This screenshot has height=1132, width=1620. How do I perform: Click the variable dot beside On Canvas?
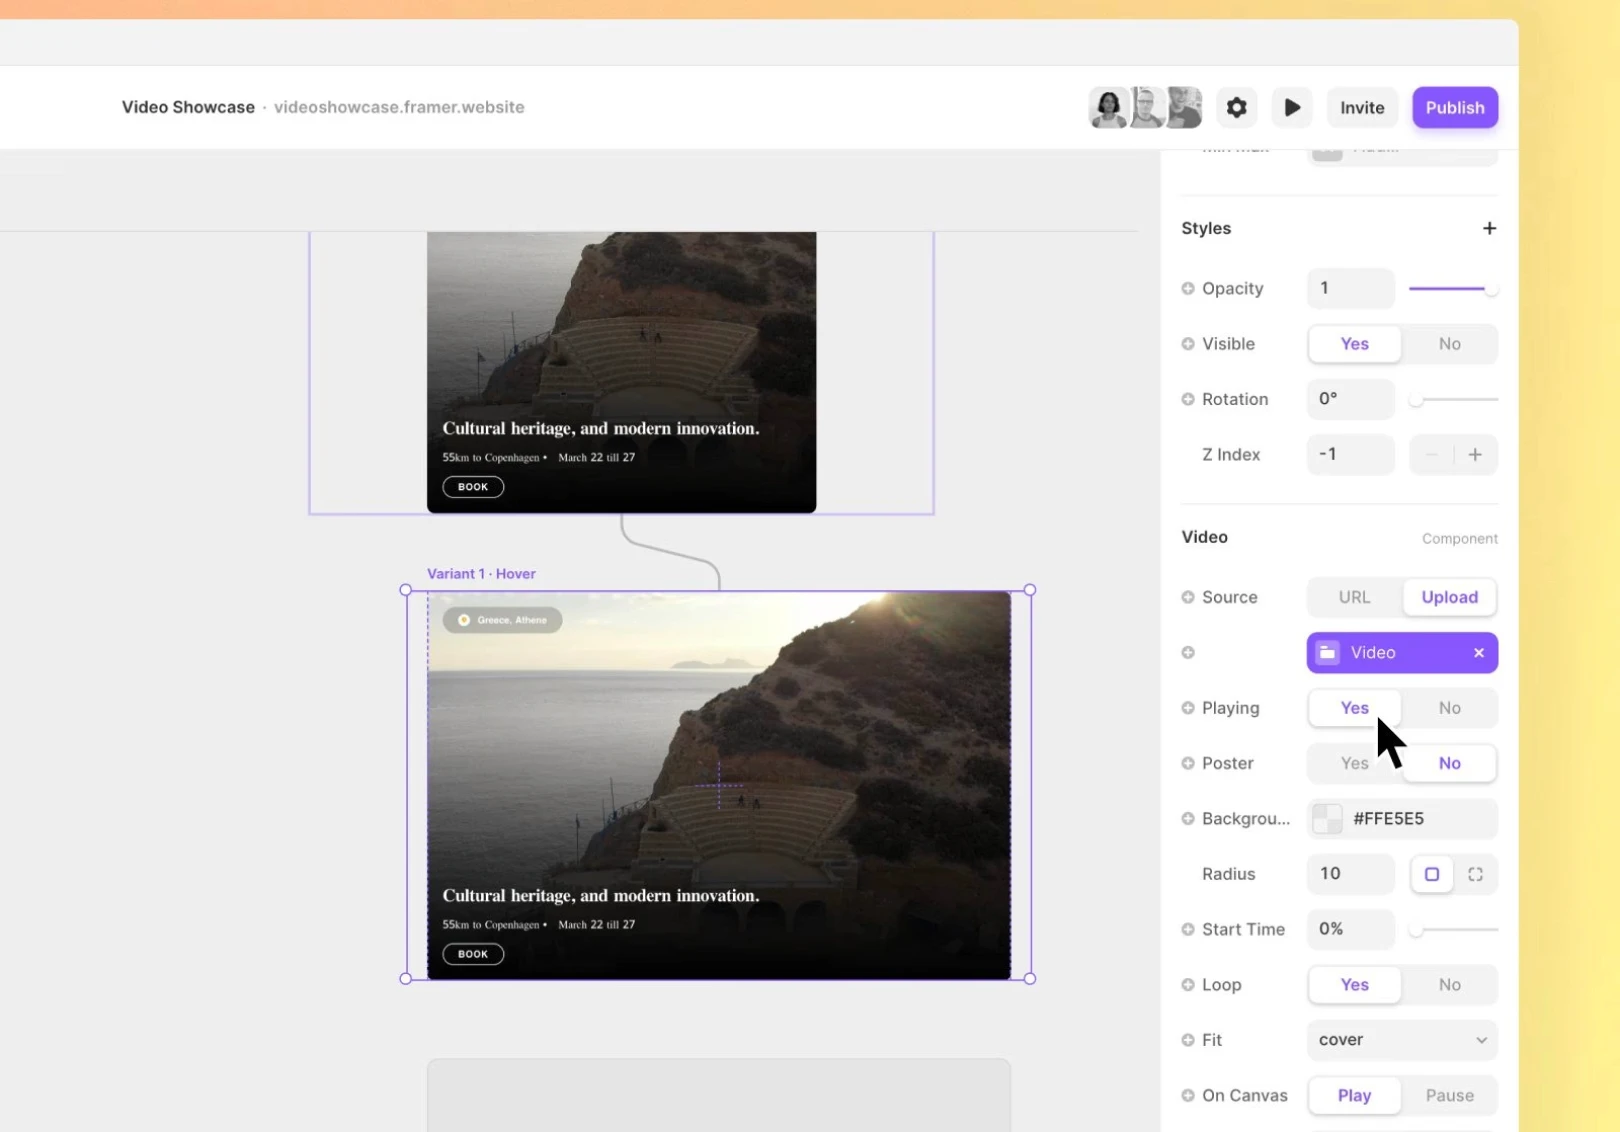tap(1188, 1095)
